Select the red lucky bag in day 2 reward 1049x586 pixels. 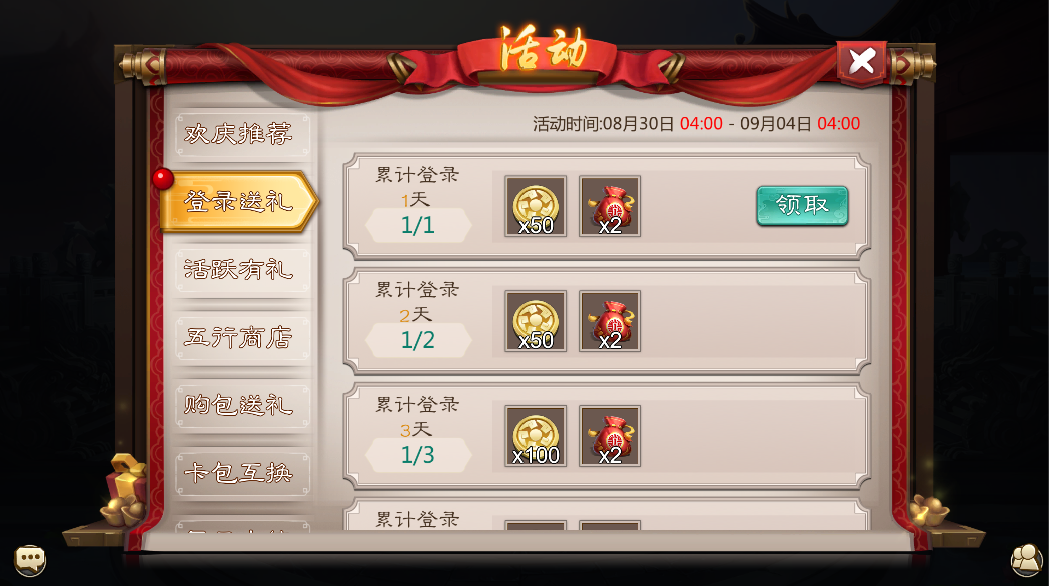[x=609, y=321]
